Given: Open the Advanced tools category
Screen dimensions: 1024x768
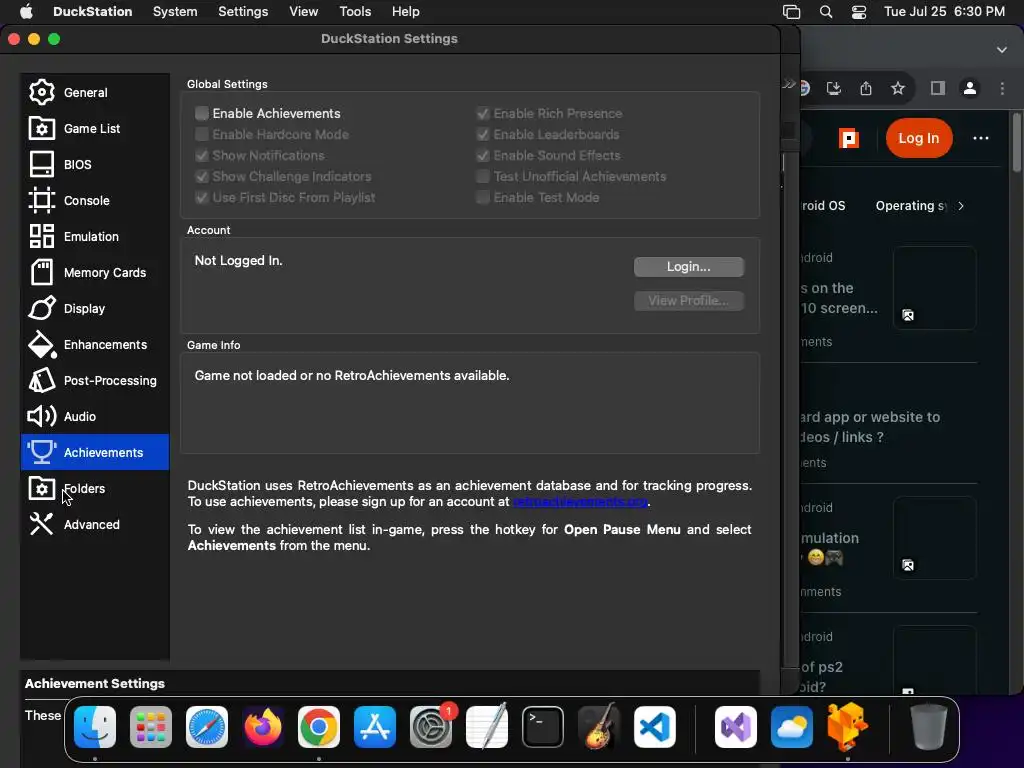Looking at the screenshot, I should coord(95,524).
